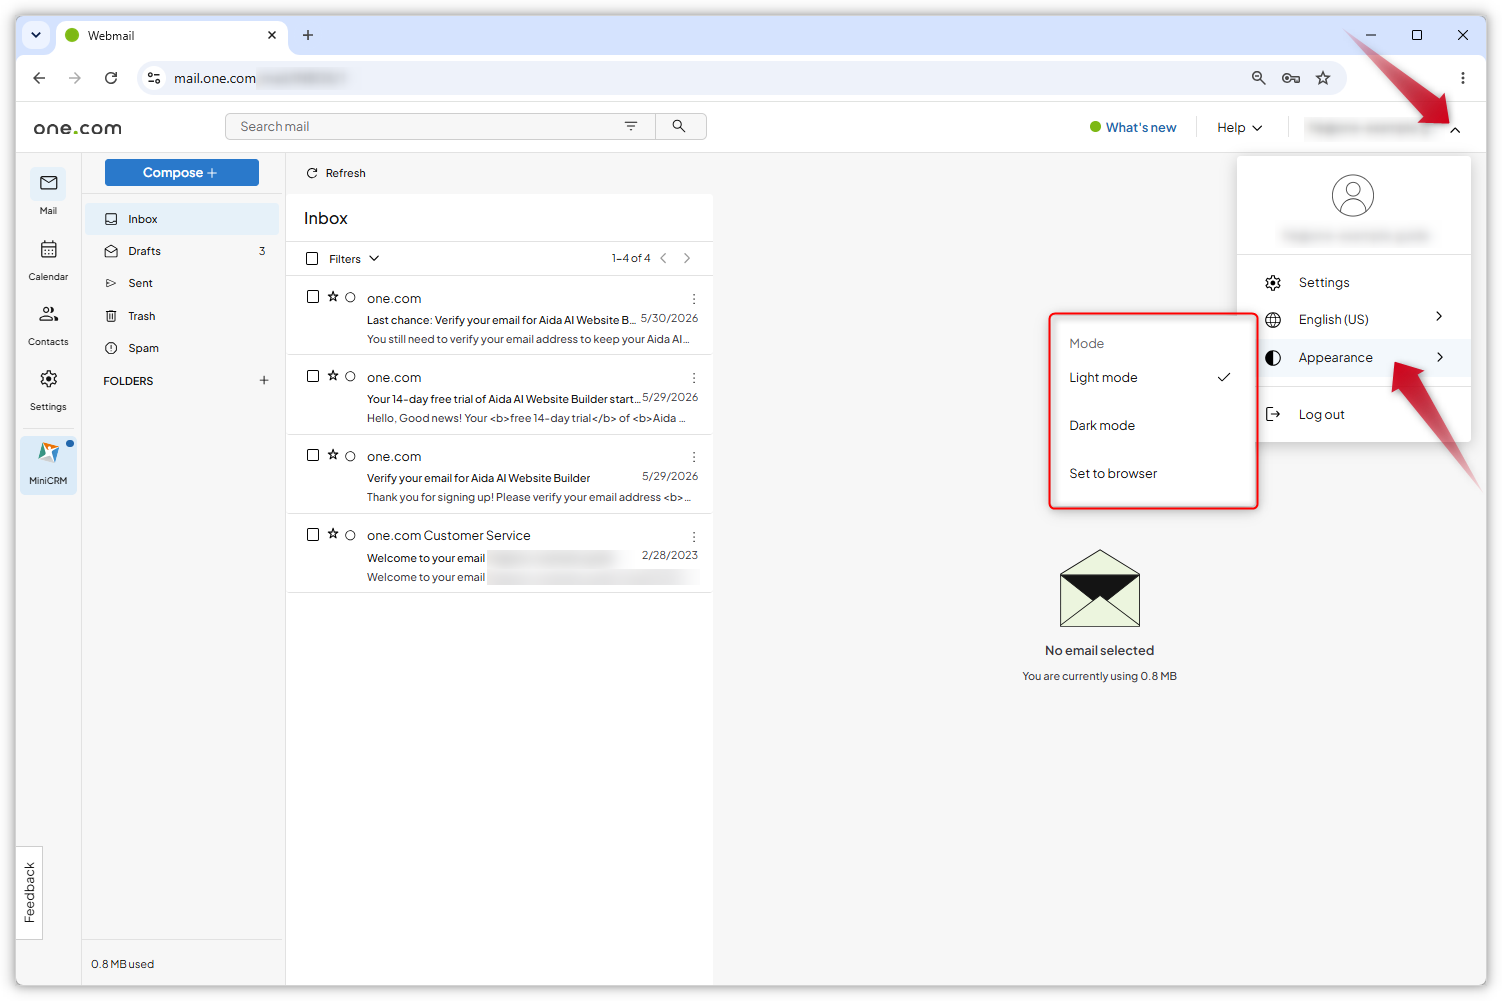This screenshot has height=1001, width=1502.
Task: Click the Compose + button
Action: [182, 172]
